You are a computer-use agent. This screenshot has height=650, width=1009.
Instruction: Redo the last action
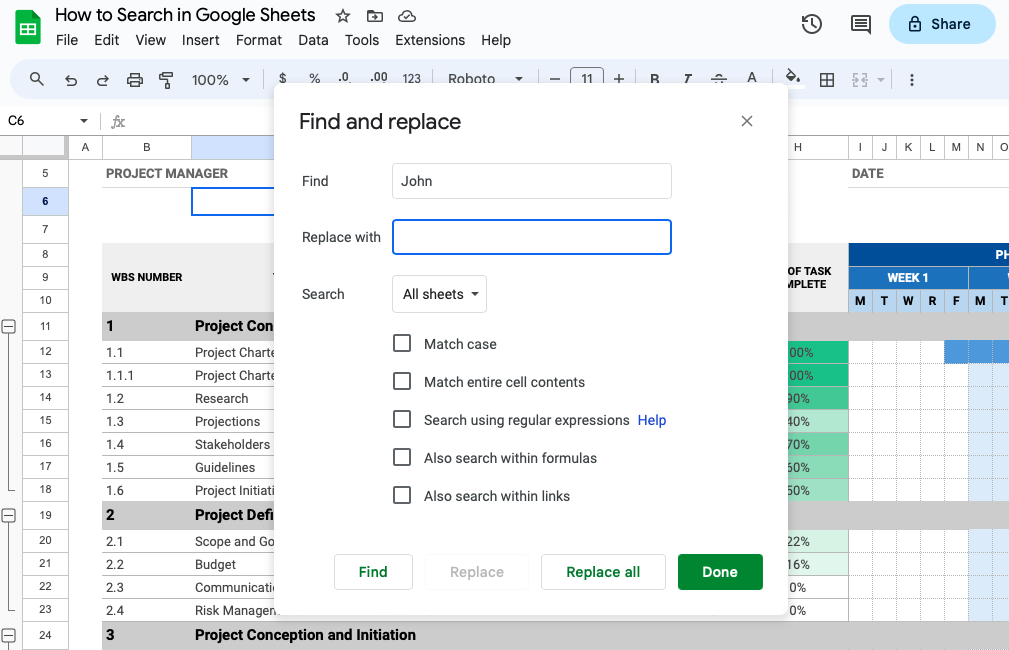coord(102,80)
